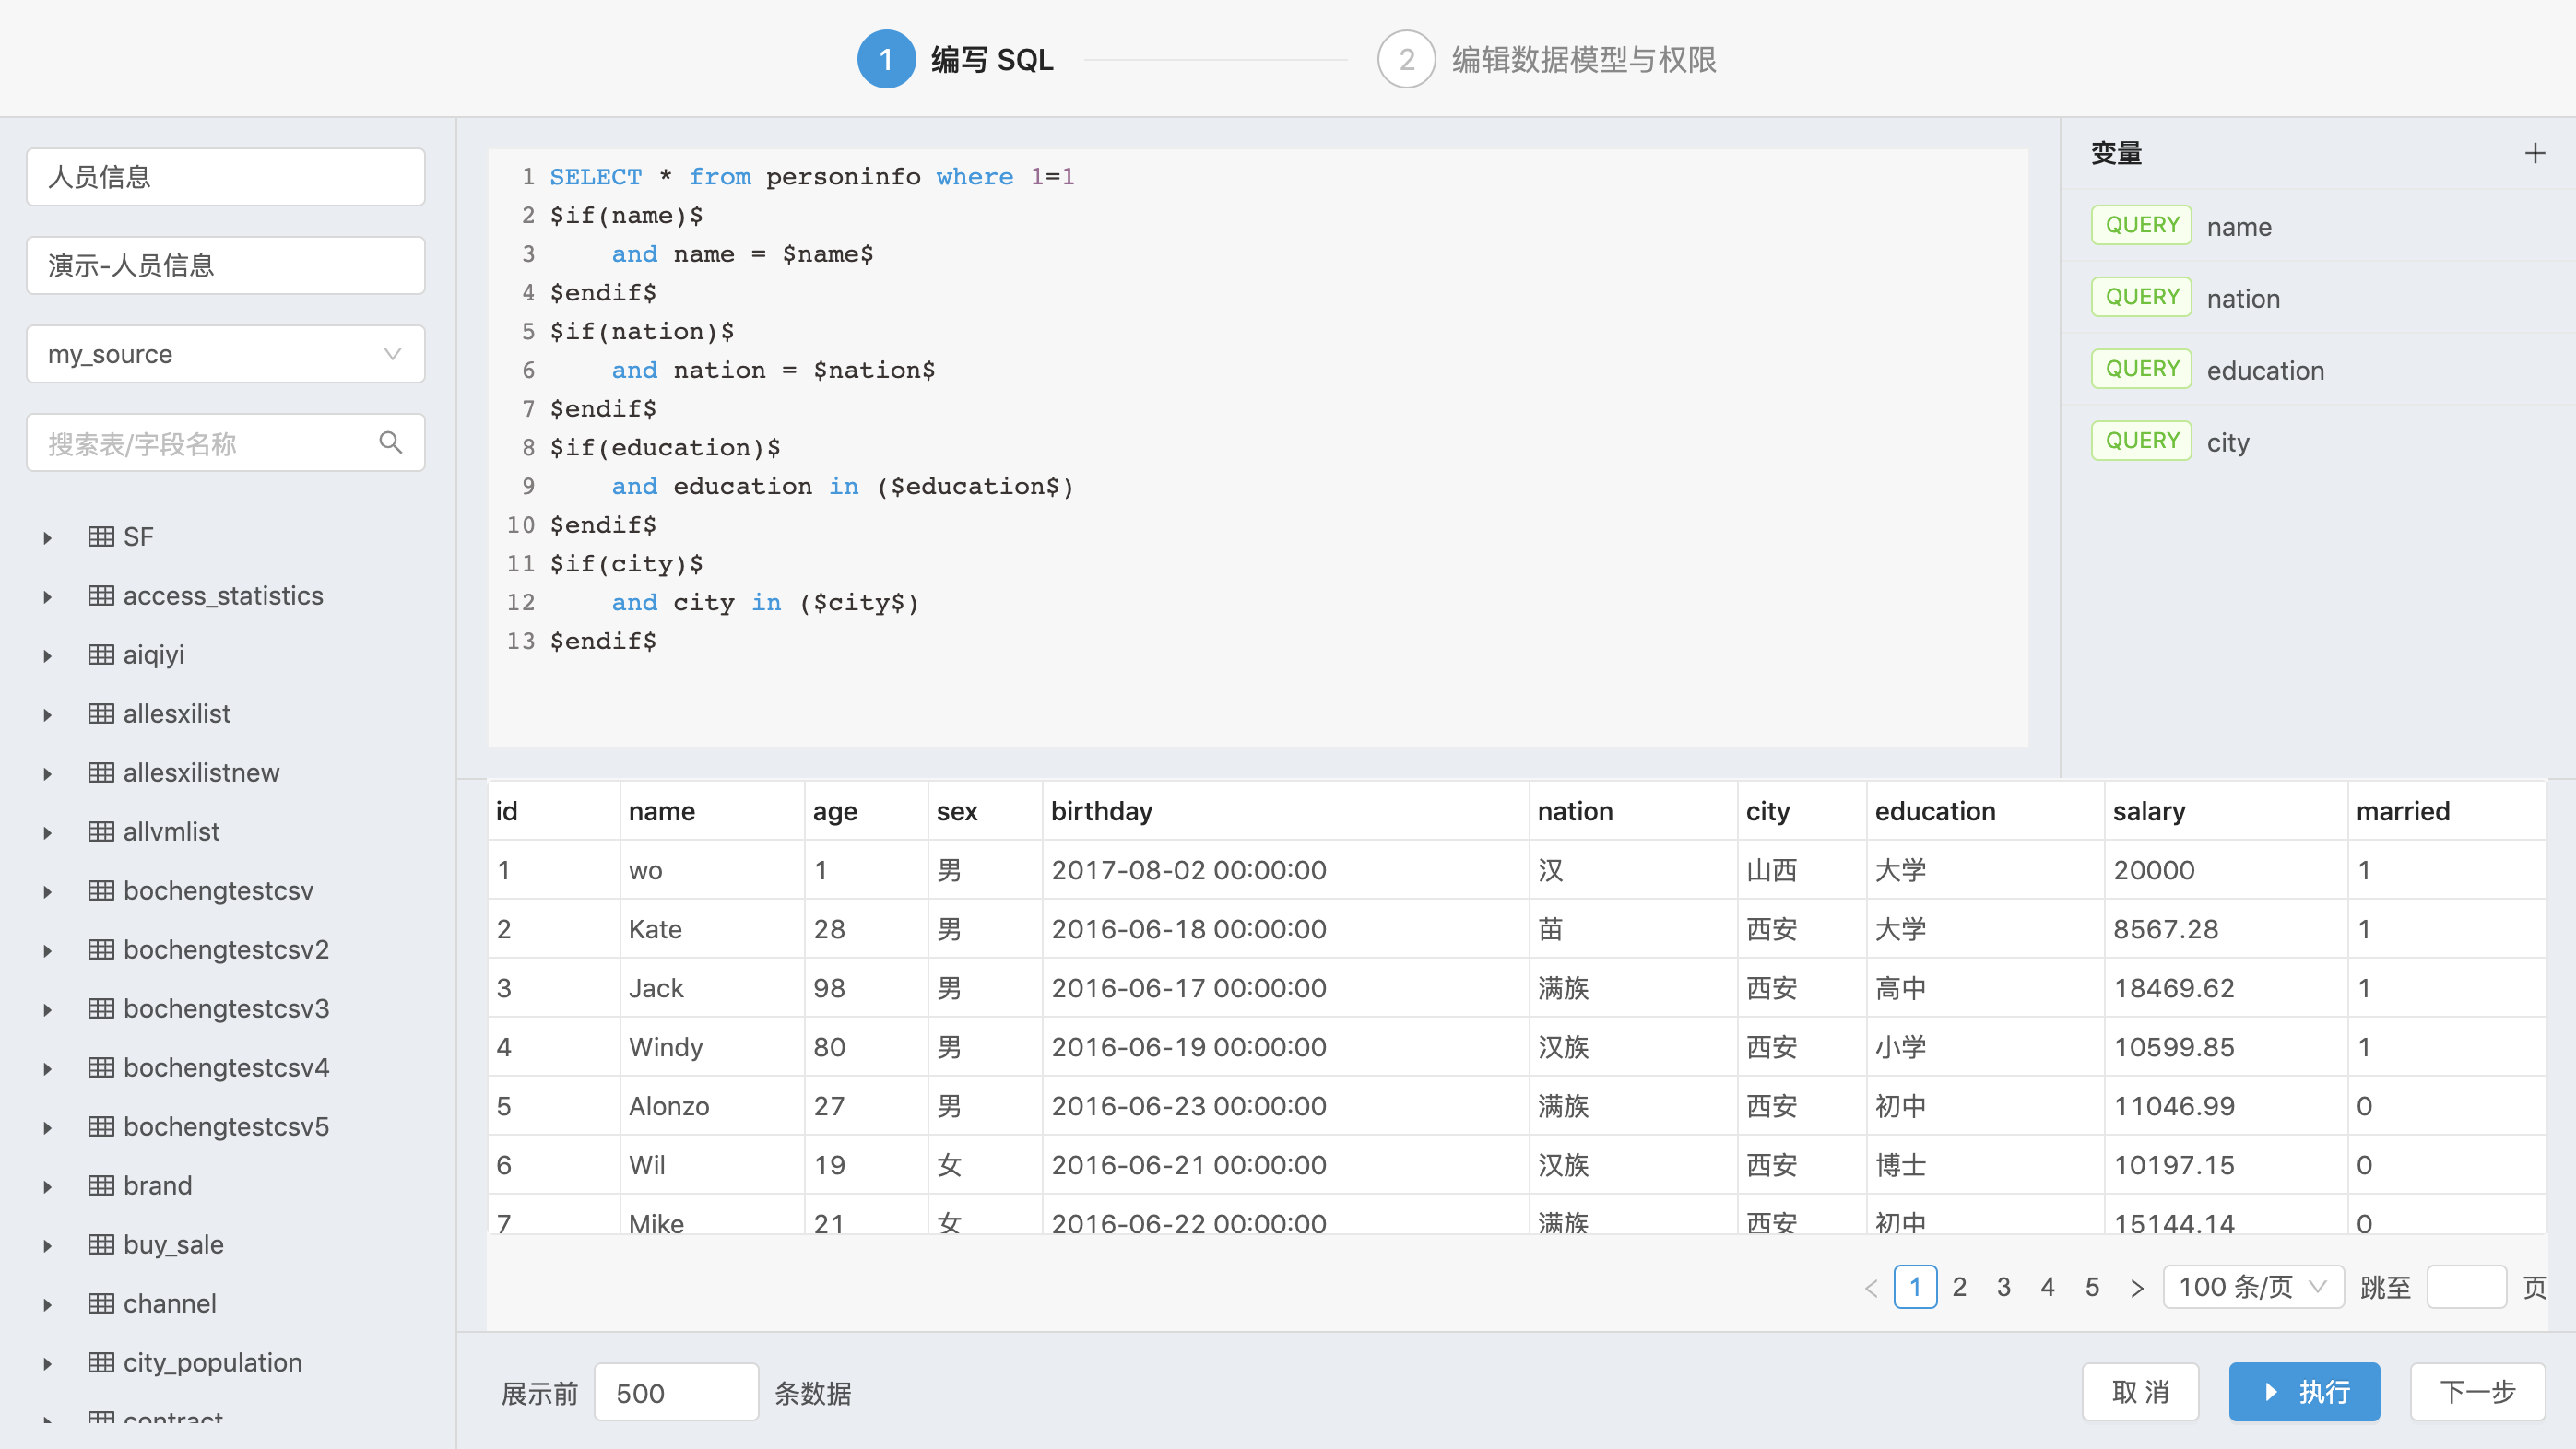Click the 下一步 next step button

pyautogui.click(x=2476, y=1391)
